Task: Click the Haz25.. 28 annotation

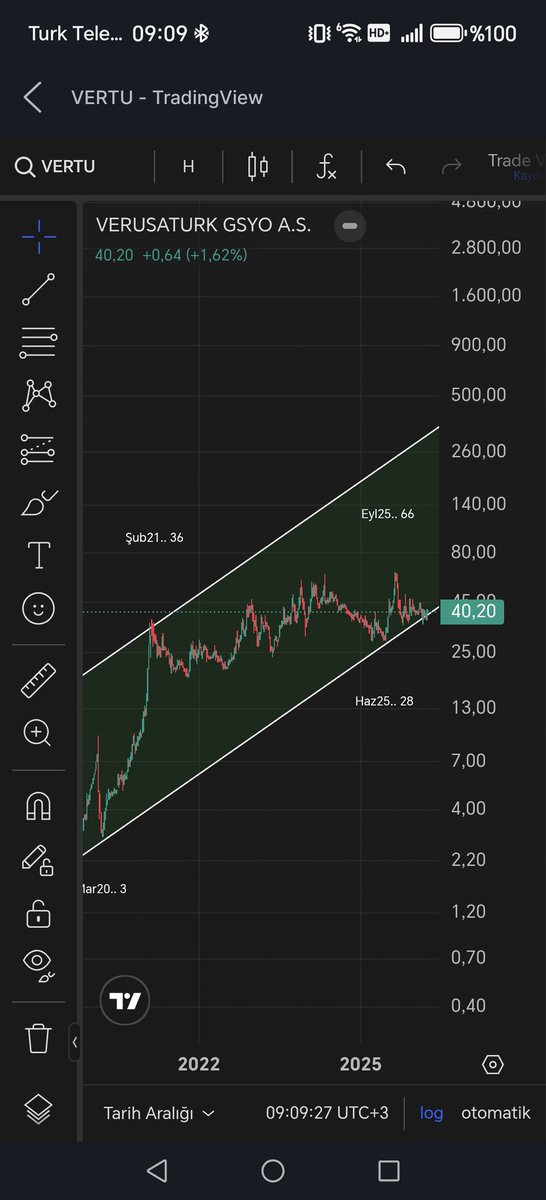Action: tap(384, 701)
